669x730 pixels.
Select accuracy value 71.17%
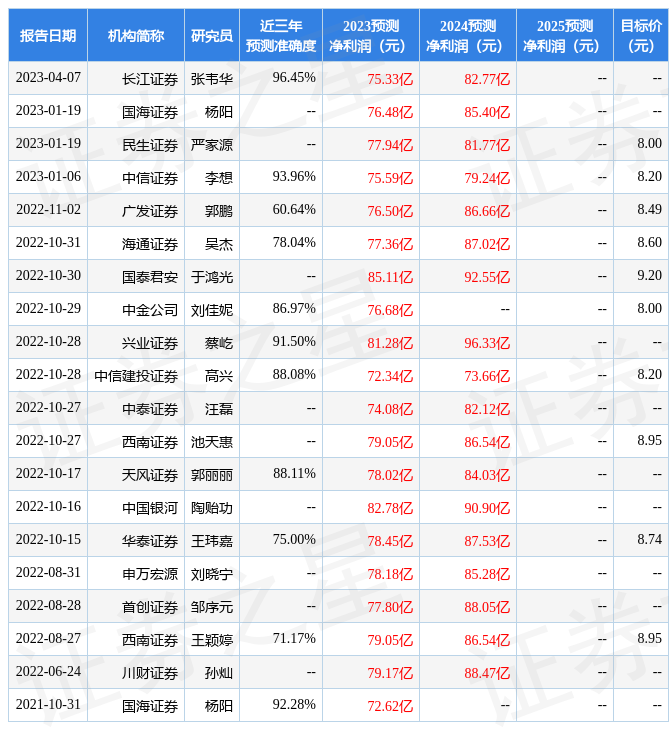(x=294, y=639)
